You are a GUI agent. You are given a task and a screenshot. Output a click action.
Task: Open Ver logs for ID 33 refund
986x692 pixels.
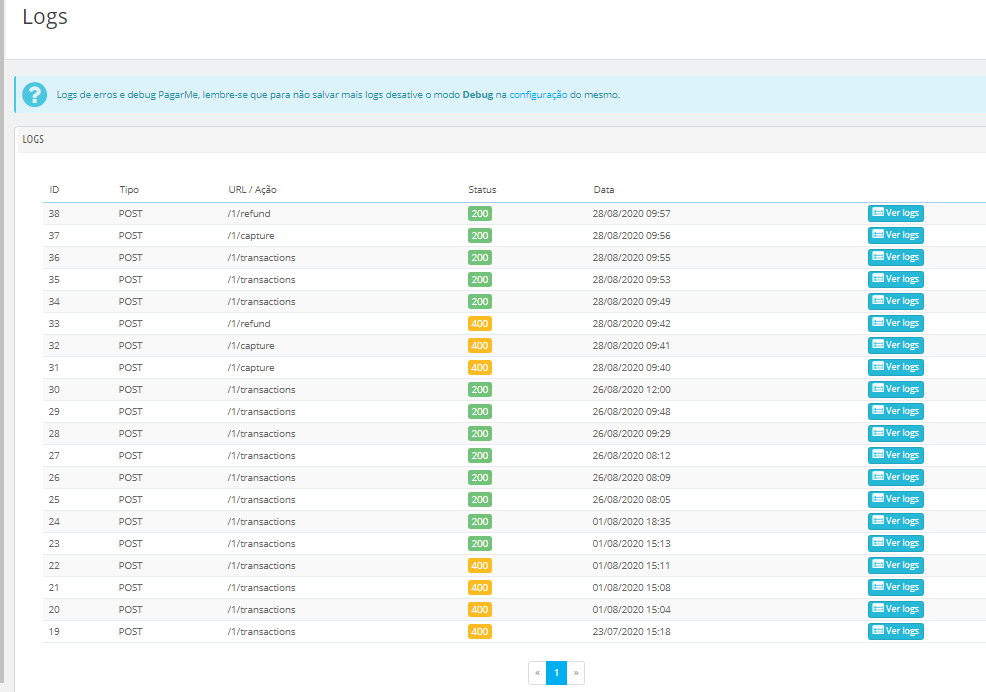coord(895,323)
